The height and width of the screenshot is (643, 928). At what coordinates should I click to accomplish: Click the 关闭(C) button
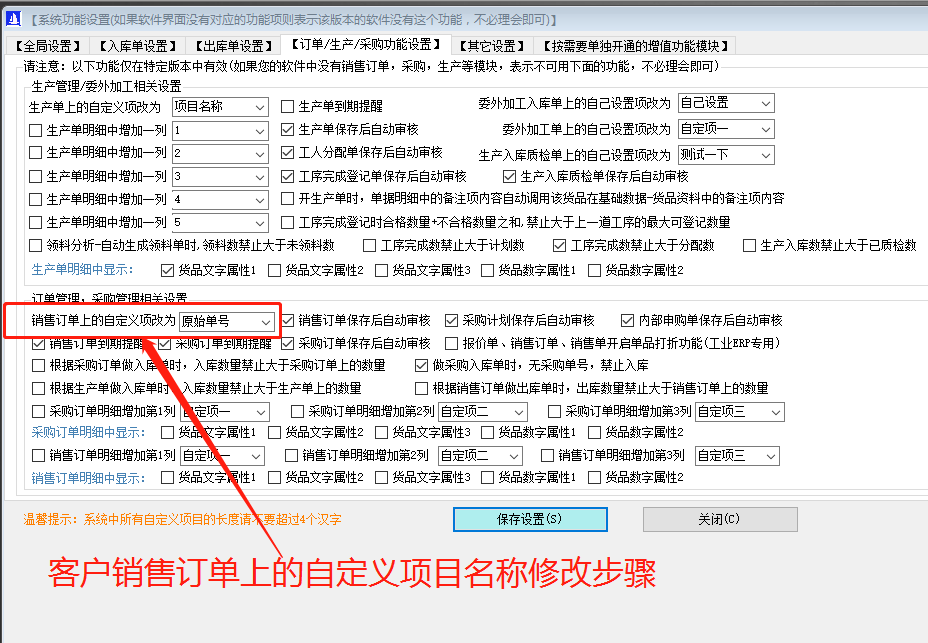(x=719, y=519)
